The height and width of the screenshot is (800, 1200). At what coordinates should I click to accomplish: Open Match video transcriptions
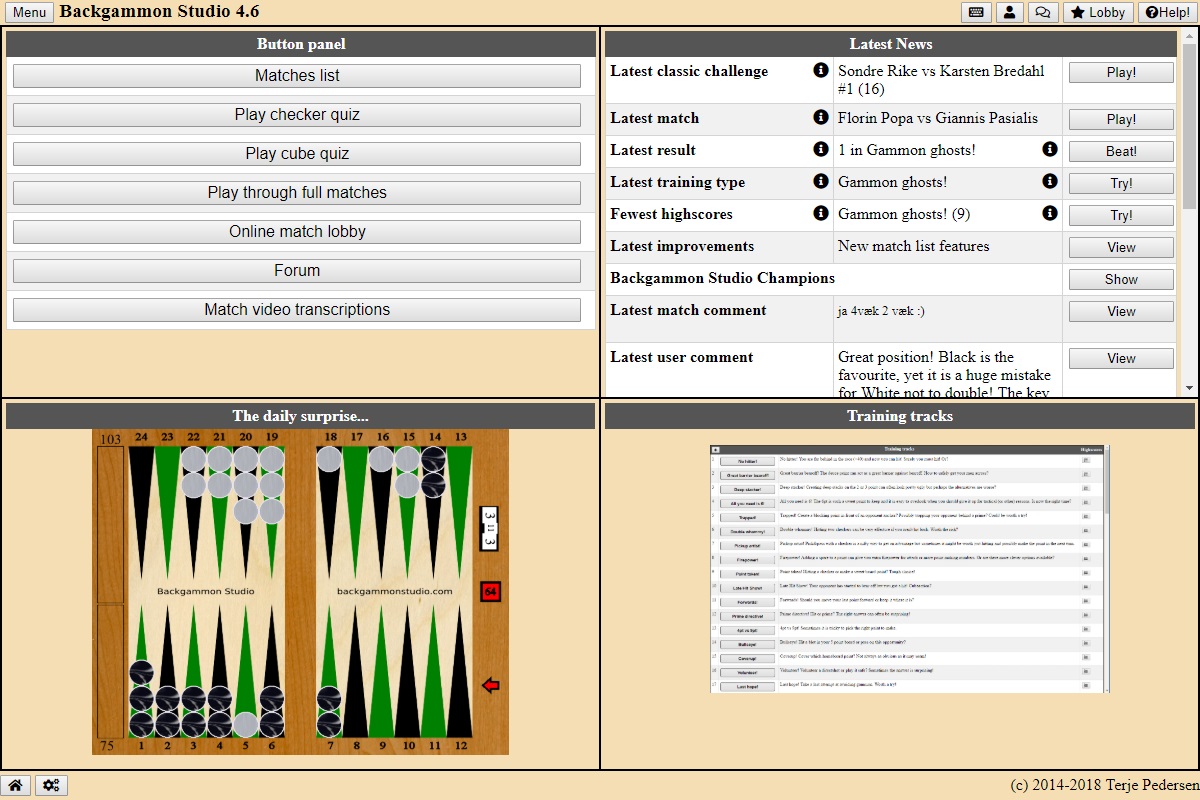click(x=297, y=310)
